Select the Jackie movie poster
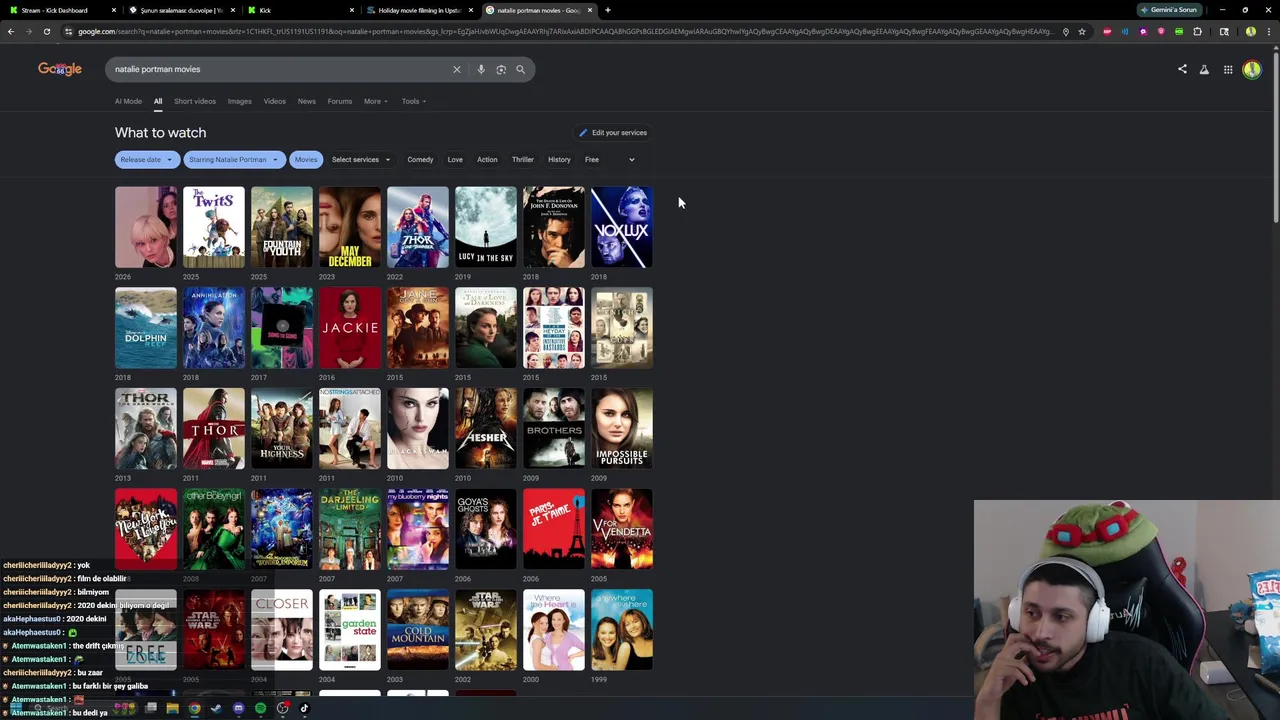Image resolution: width=1280 pixels, height=720 pixels. tap(350, 328)
